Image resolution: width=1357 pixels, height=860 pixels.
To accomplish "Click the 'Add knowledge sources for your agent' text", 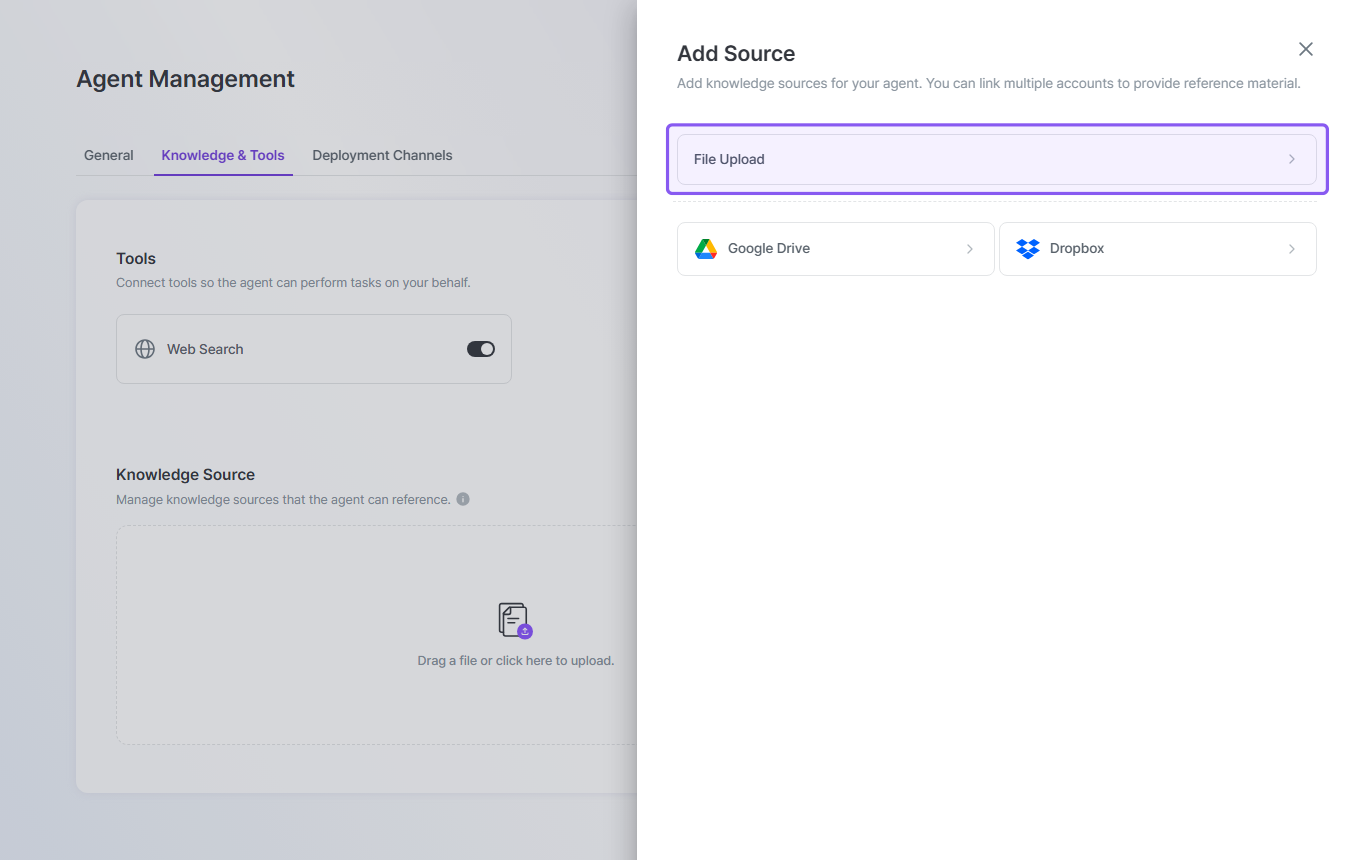I will click(989, 83).
